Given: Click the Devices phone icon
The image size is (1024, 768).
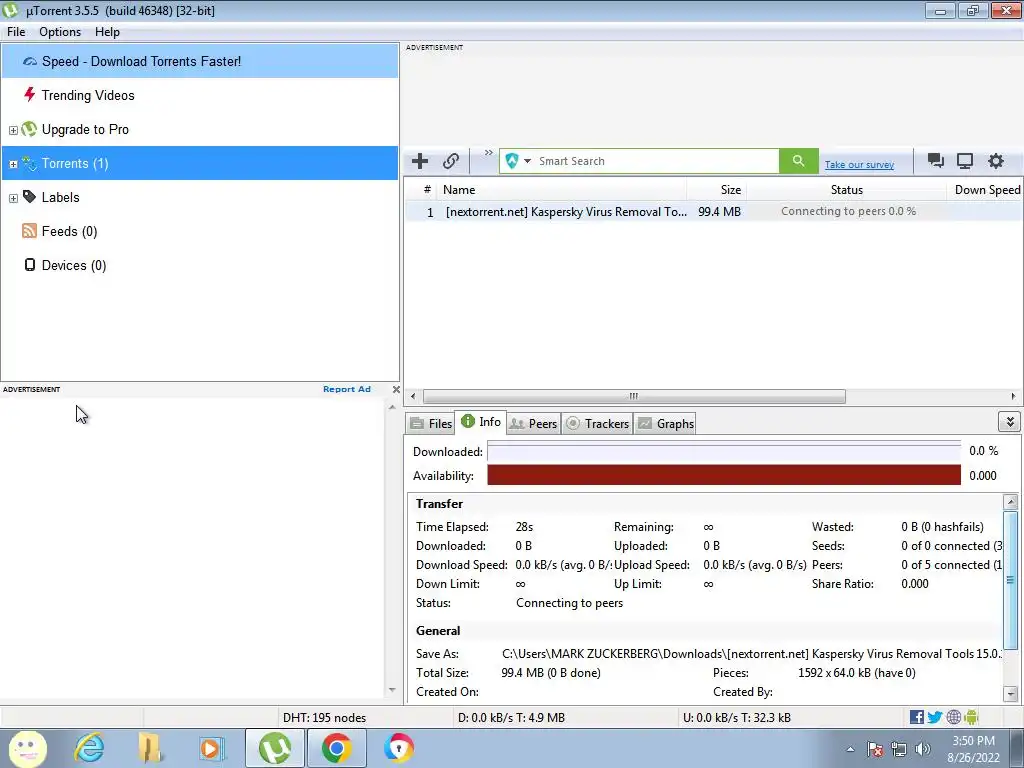Looking at the screenshot, I should (29, 264).
